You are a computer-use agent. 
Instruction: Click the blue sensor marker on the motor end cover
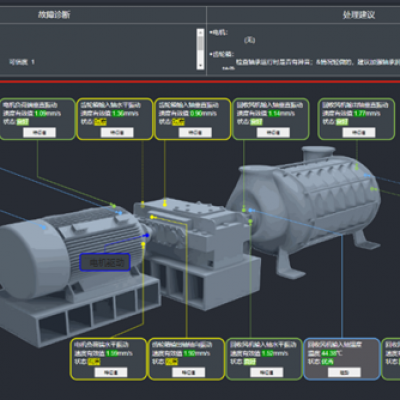[x=43, y=227]
